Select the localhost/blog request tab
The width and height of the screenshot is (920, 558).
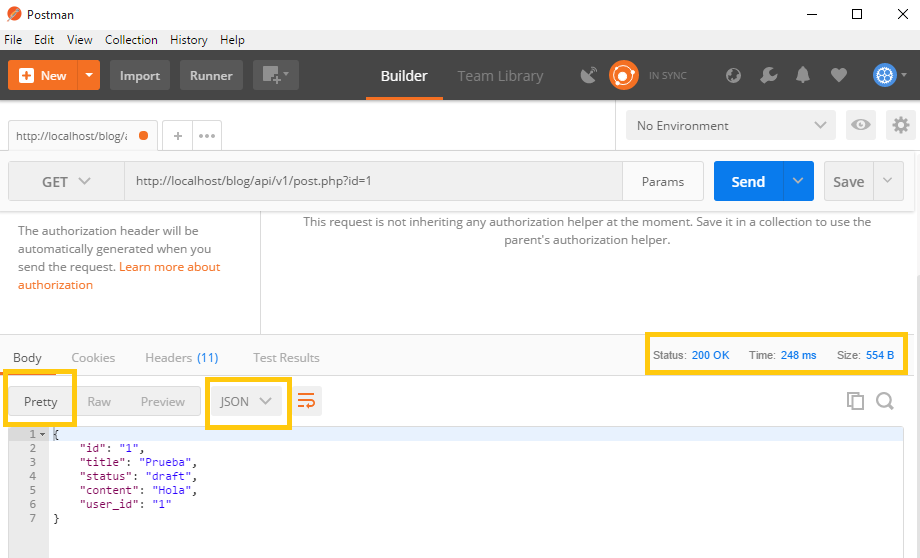click(82, 136)
